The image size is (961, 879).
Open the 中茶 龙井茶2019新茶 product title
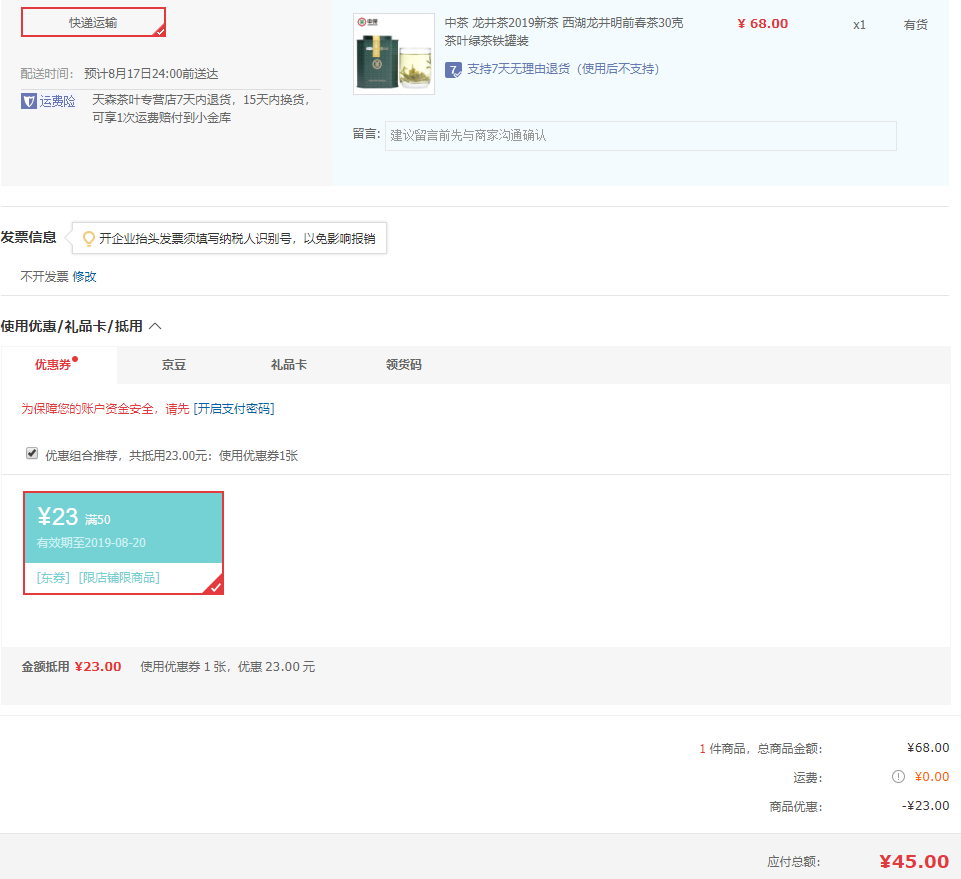[564, 32]
